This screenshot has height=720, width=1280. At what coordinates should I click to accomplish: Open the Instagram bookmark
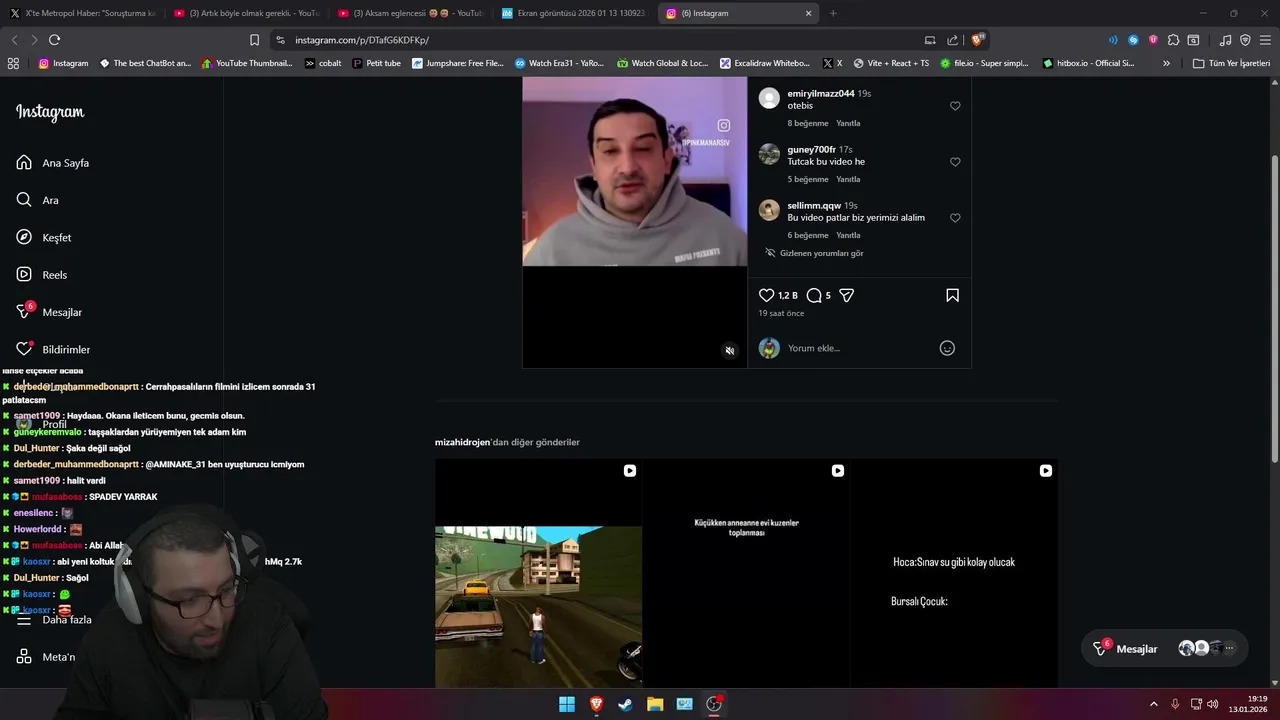(x=63, y=63)
